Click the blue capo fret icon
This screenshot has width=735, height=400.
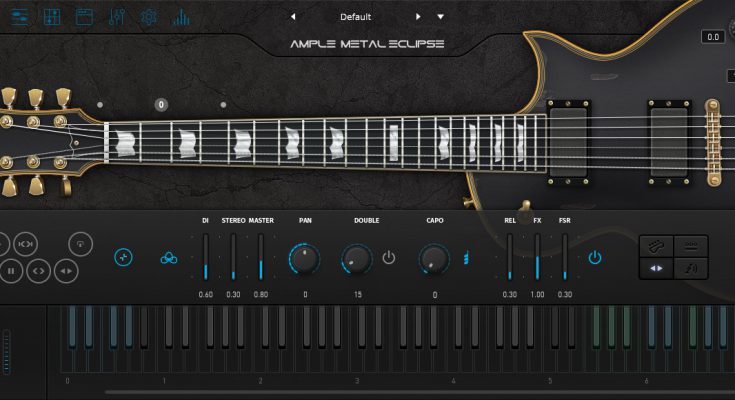pyautogui.click(x=465, y=259)
